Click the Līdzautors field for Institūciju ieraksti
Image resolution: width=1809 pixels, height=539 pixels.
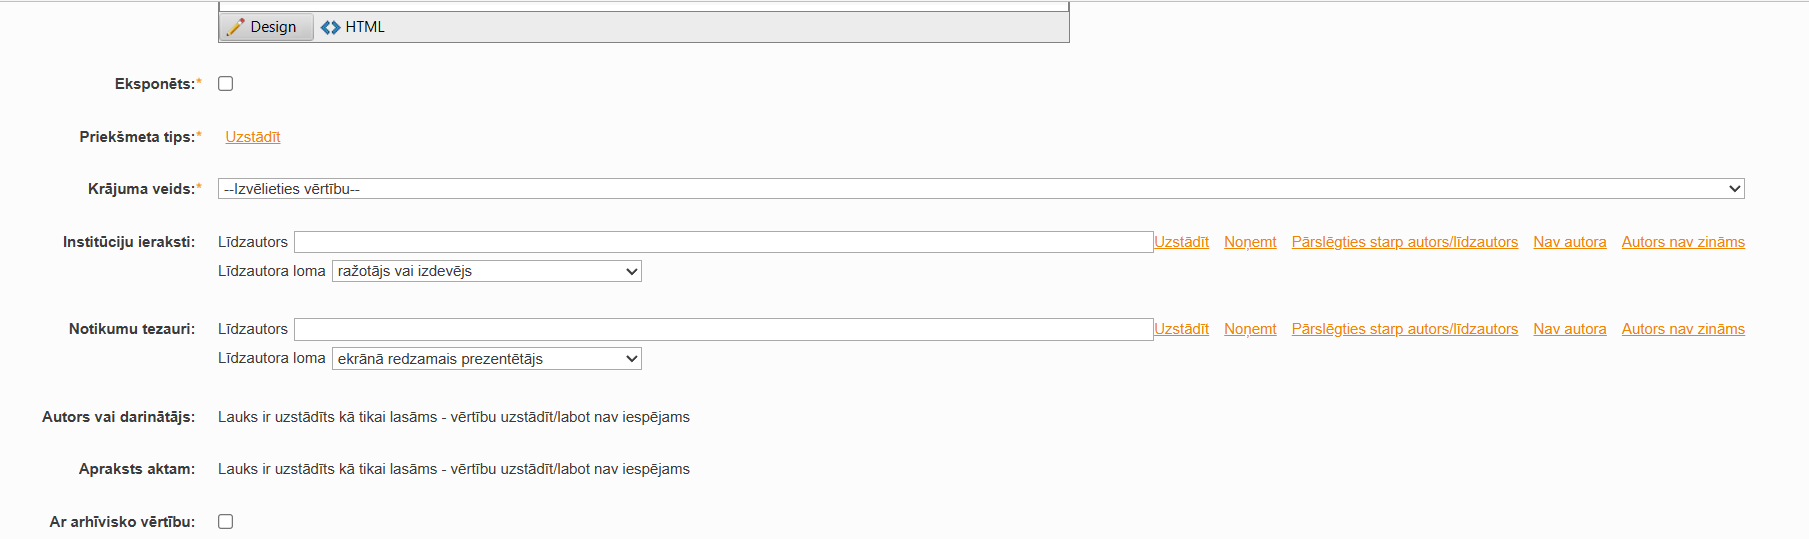(x=723, y=242)
